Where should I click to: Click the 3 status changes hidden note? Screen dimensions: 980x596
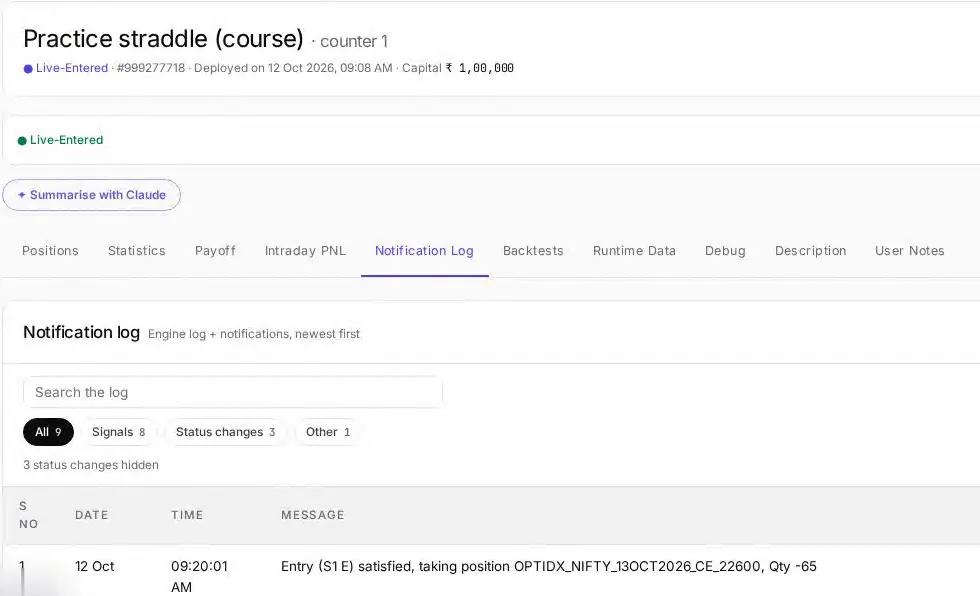[91, 465]
